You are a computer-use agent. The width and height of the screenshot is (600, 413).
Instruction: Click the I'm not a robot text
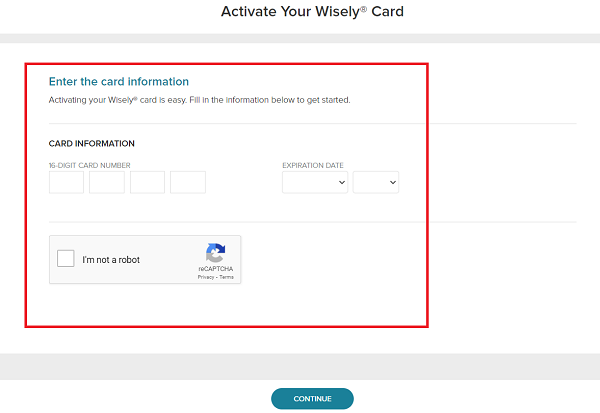tap(111, 260)
